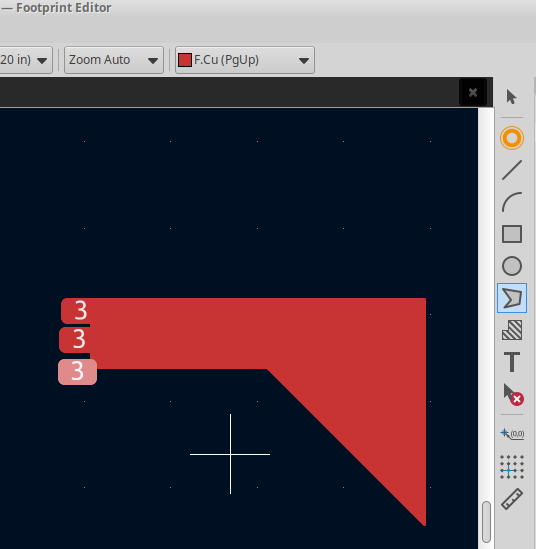Select the Rule Area hatched tool
Screen dimensions: 536x549
coord(512,330)
